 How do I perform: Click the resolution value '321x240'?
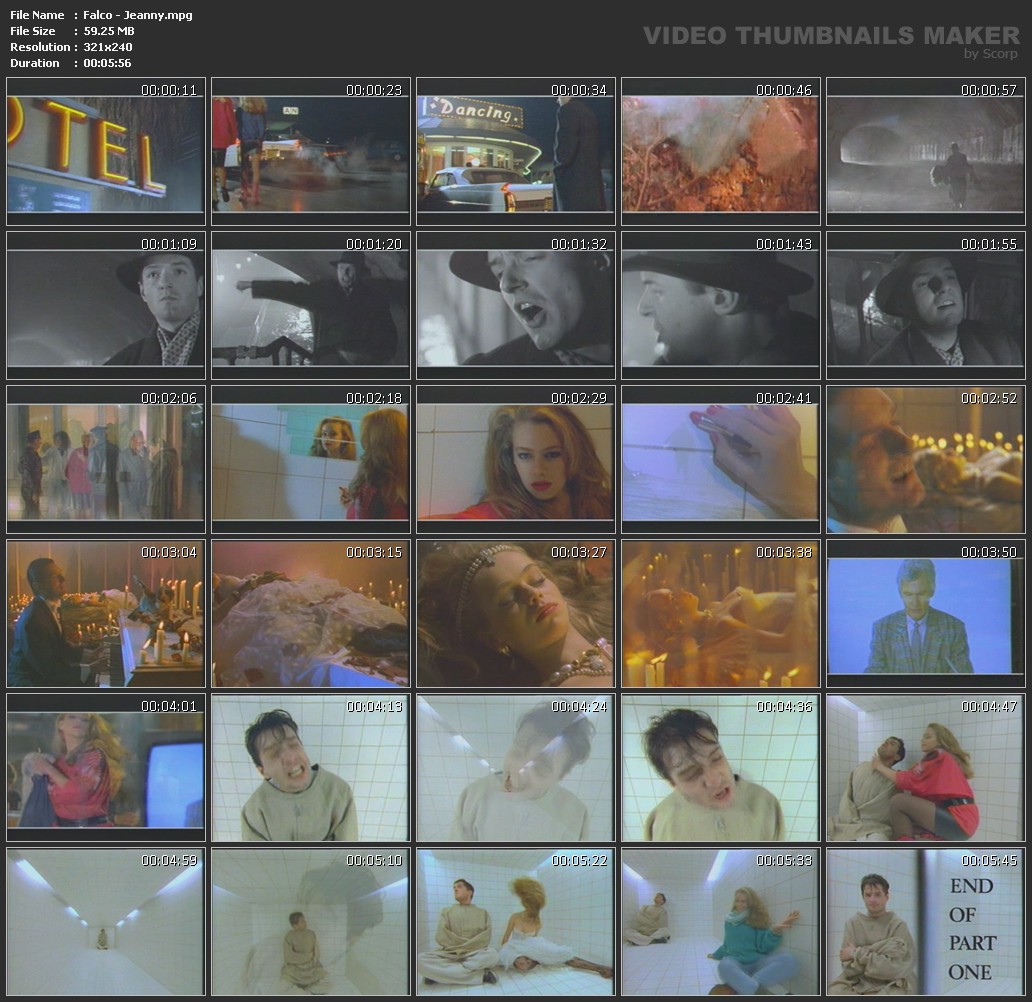tap(108, 47)
